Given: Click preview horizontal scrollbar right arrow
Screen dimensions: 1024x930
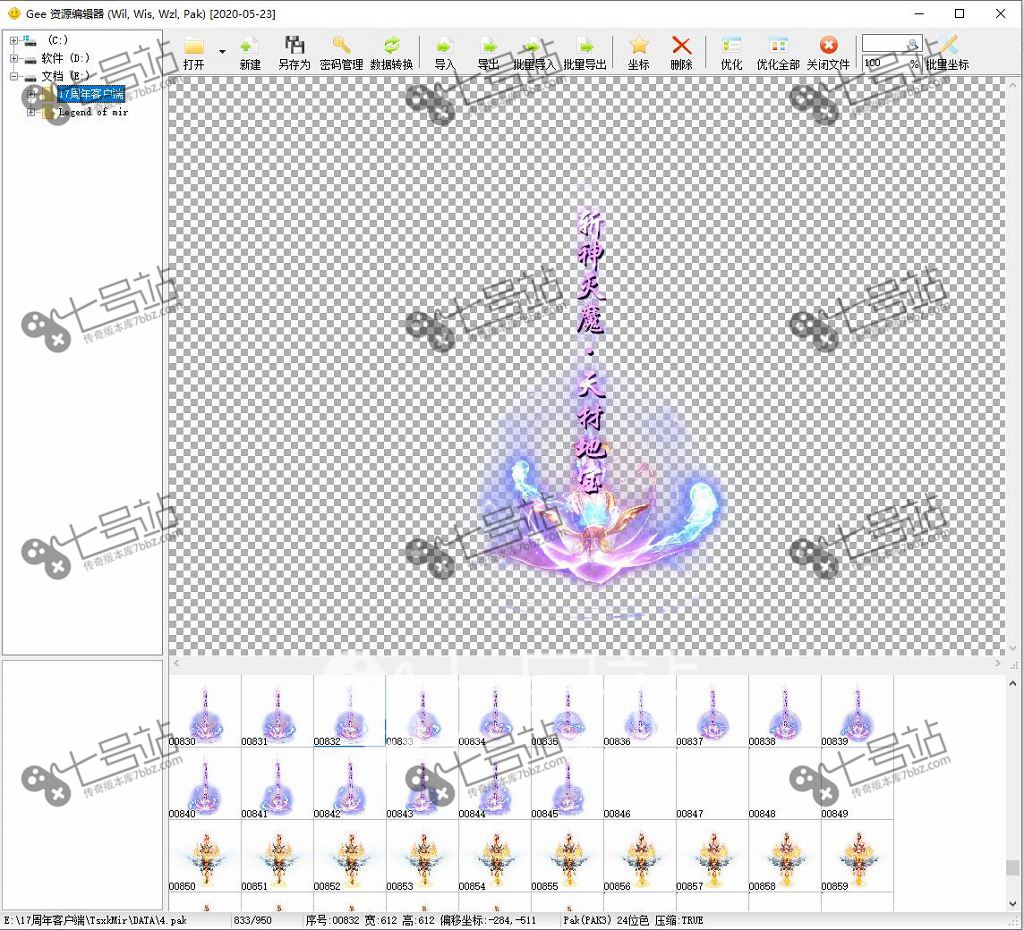Looking at the screenshot, I should [x=997, y=663].
